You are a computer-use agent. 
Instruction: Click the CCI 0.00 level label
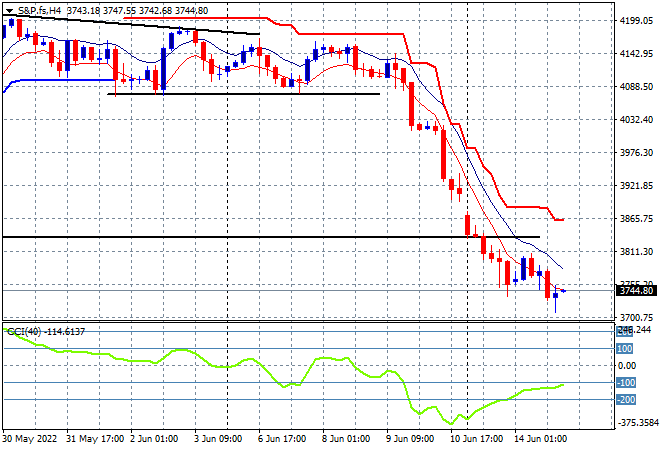[627, 365]
